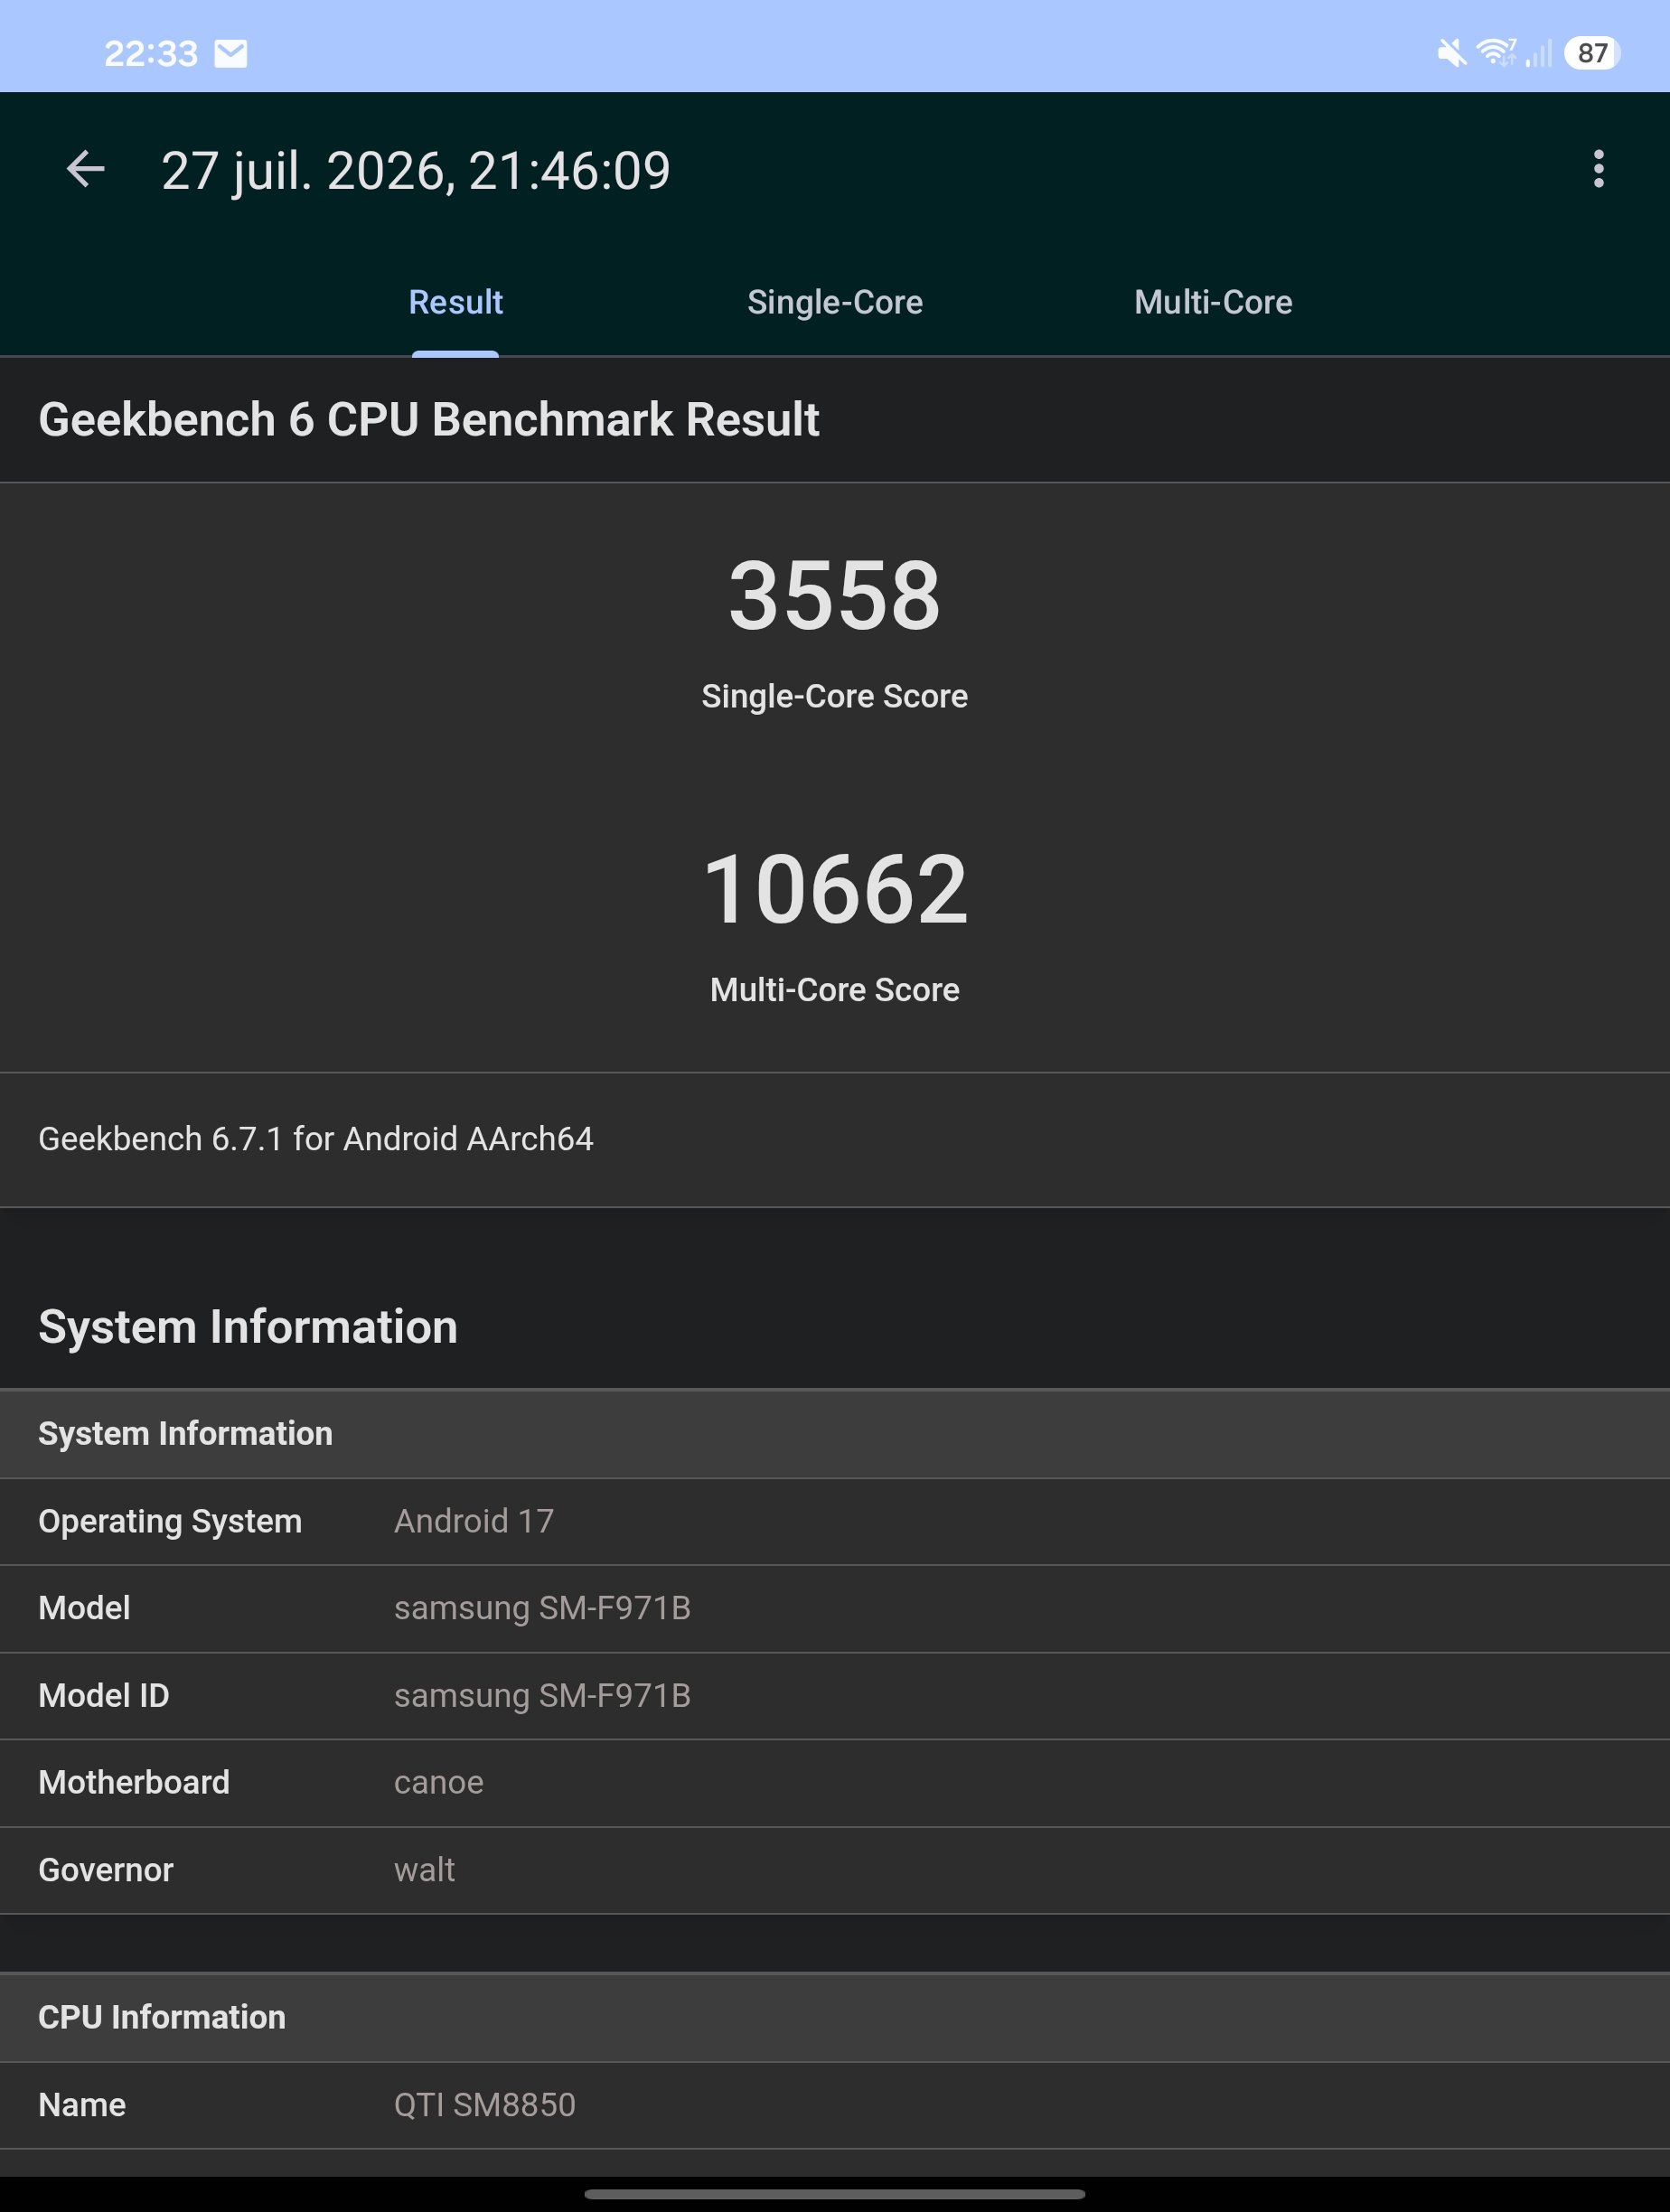Tap the CPU Information header row

[x=835, y=2017]
